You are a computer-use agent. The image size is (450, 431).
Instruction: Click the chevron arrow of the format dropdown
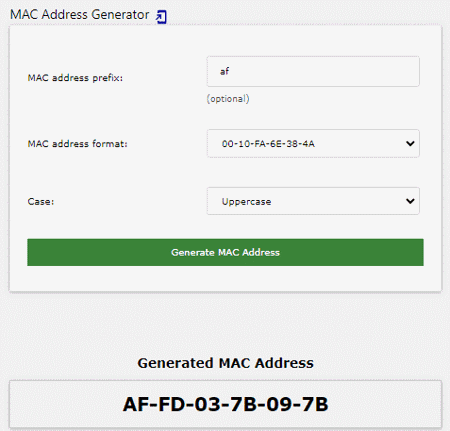[x=410, y=144]
